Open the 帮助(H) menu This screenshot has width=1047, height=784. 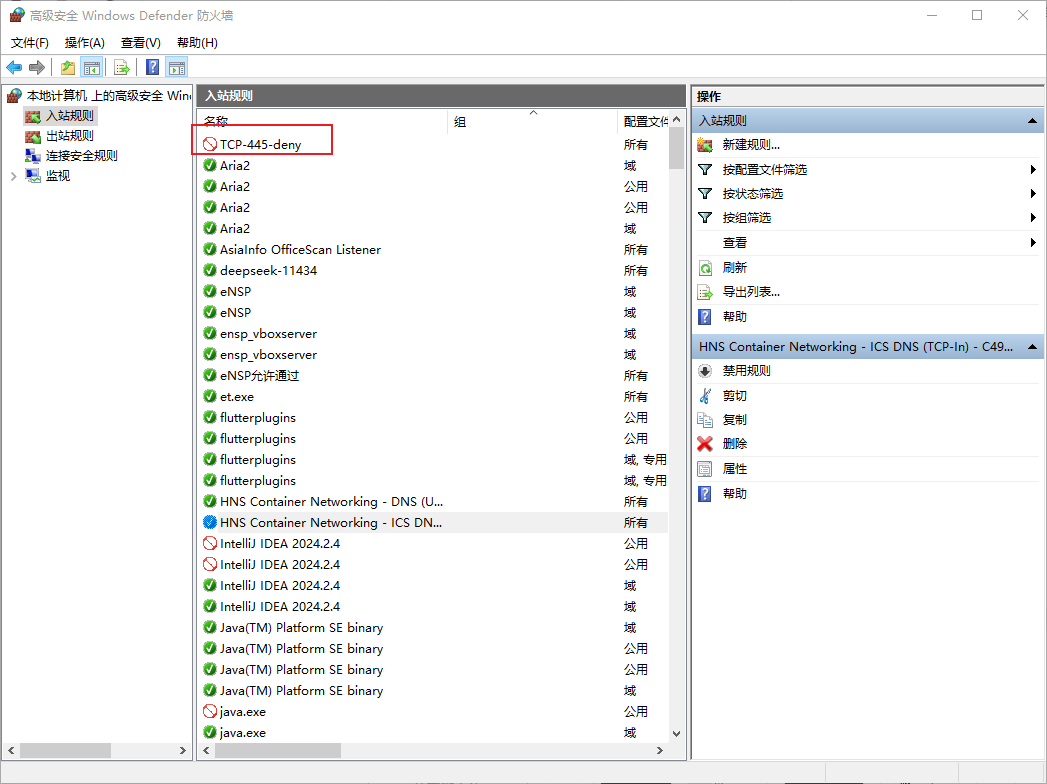click(x=197, y=43)
